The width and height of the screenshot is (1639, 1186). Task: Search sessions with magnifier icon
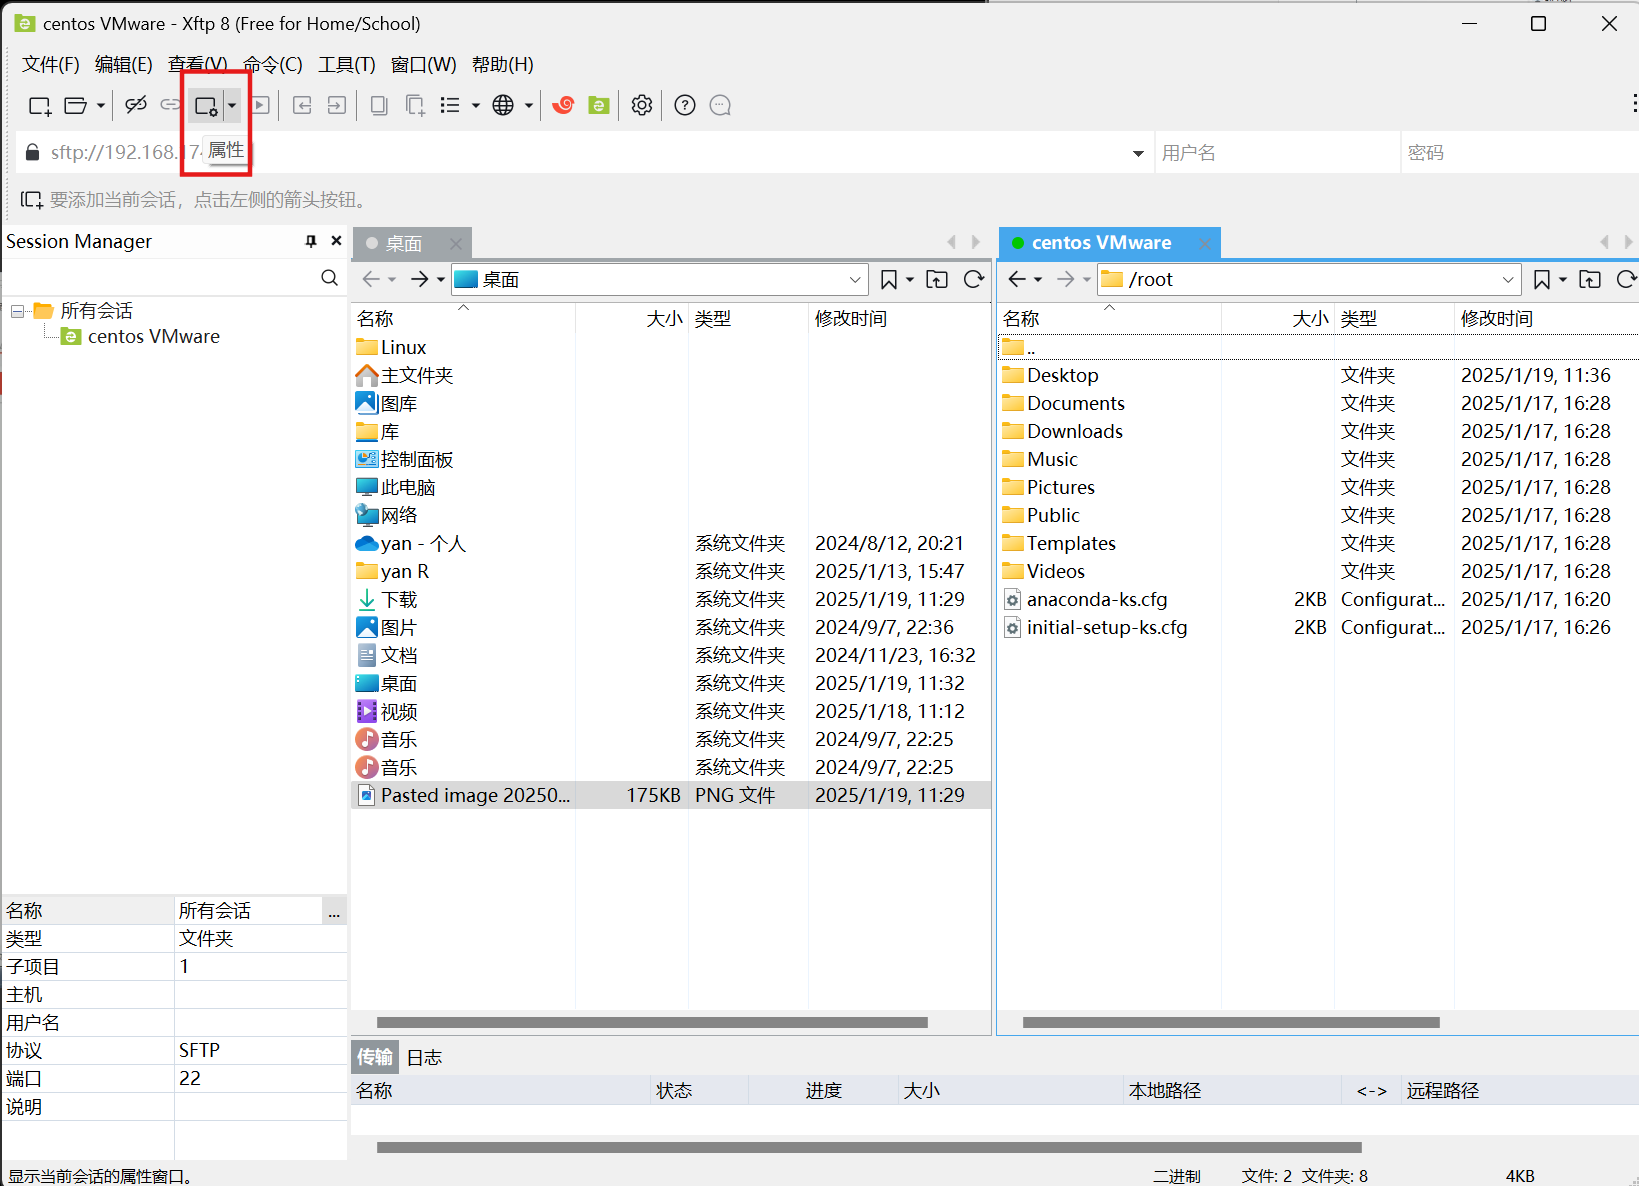pyautogui.click(x=329, y=278)
